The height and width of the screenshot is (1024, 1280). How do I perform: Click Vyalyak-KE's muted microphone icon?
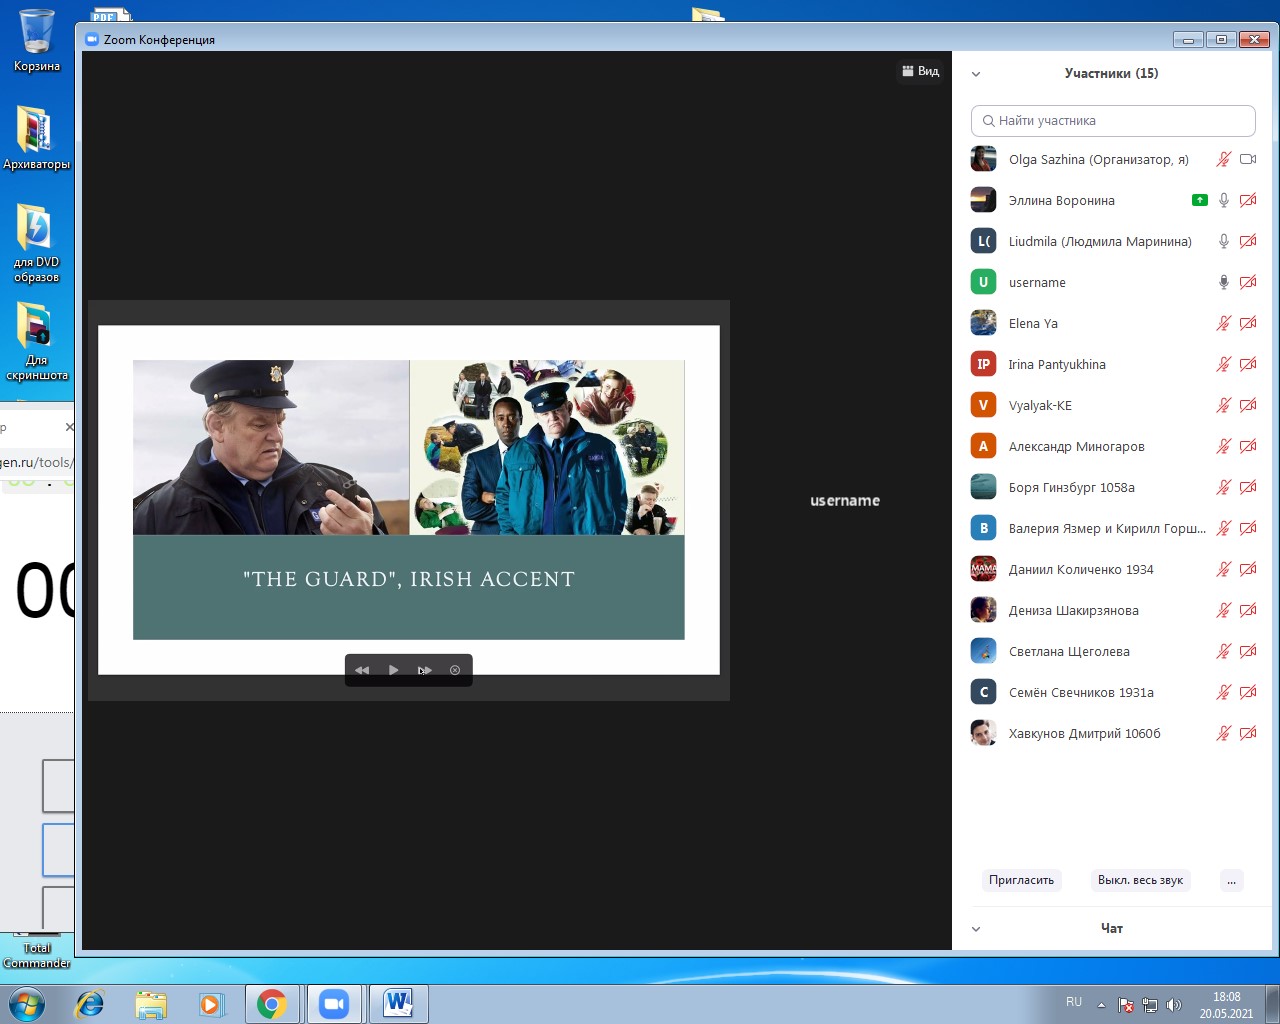(1223, 405)
